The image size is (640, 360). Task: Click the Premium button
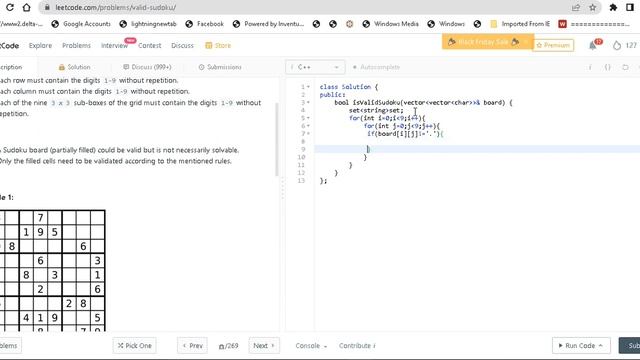[553, 45]
